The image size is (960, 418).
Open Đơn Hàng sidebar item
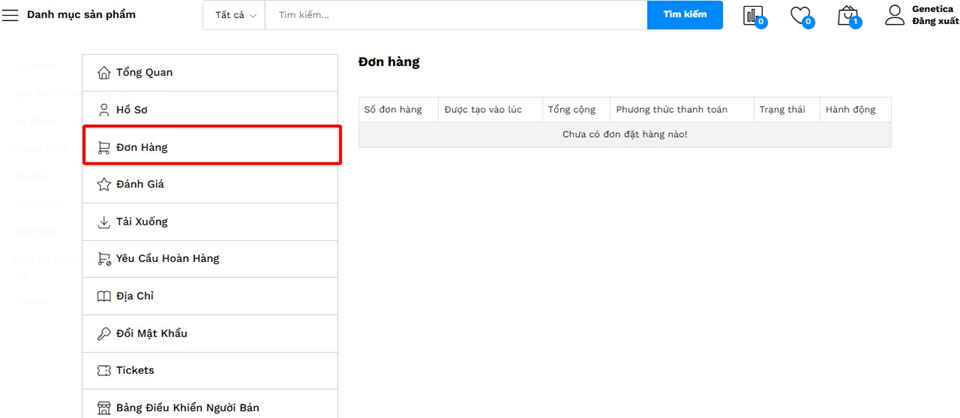[x=141, y=147]
